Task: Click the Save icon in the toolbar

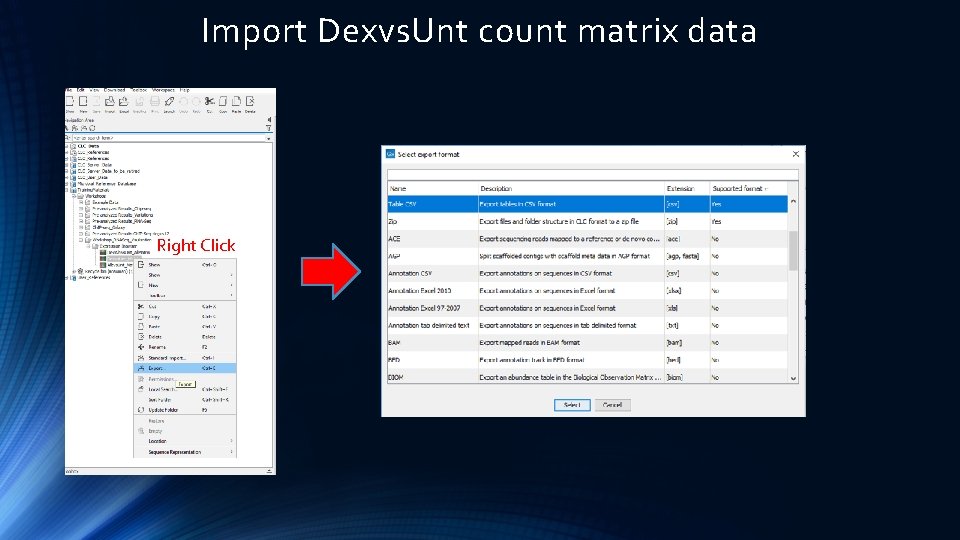Action: [x=96, y=101]
